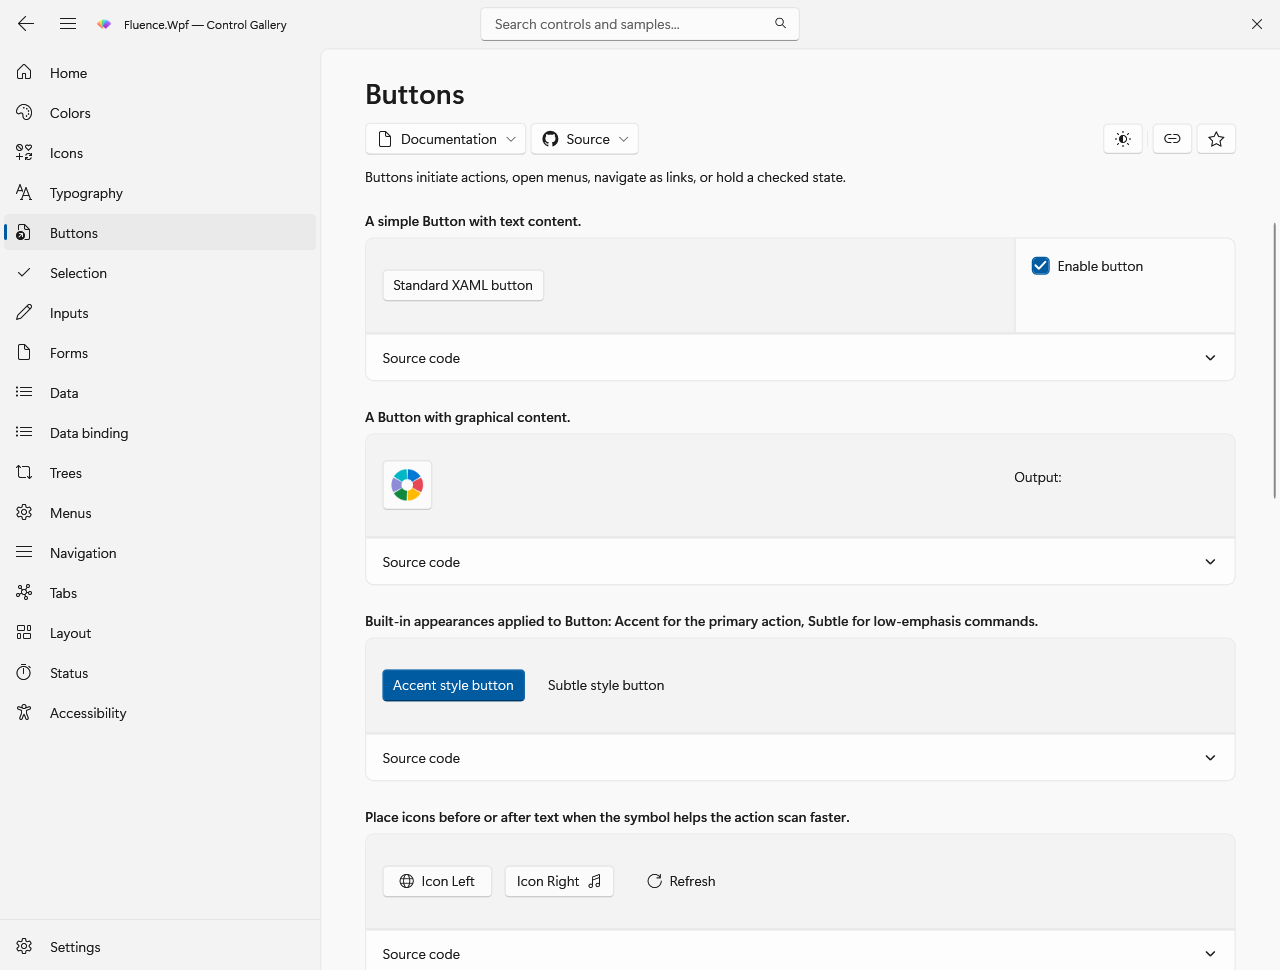Image resolution: width=1280 pixels, height=970 pixels.
Task: Click the Subtle style button
Action: coord(606,685)
